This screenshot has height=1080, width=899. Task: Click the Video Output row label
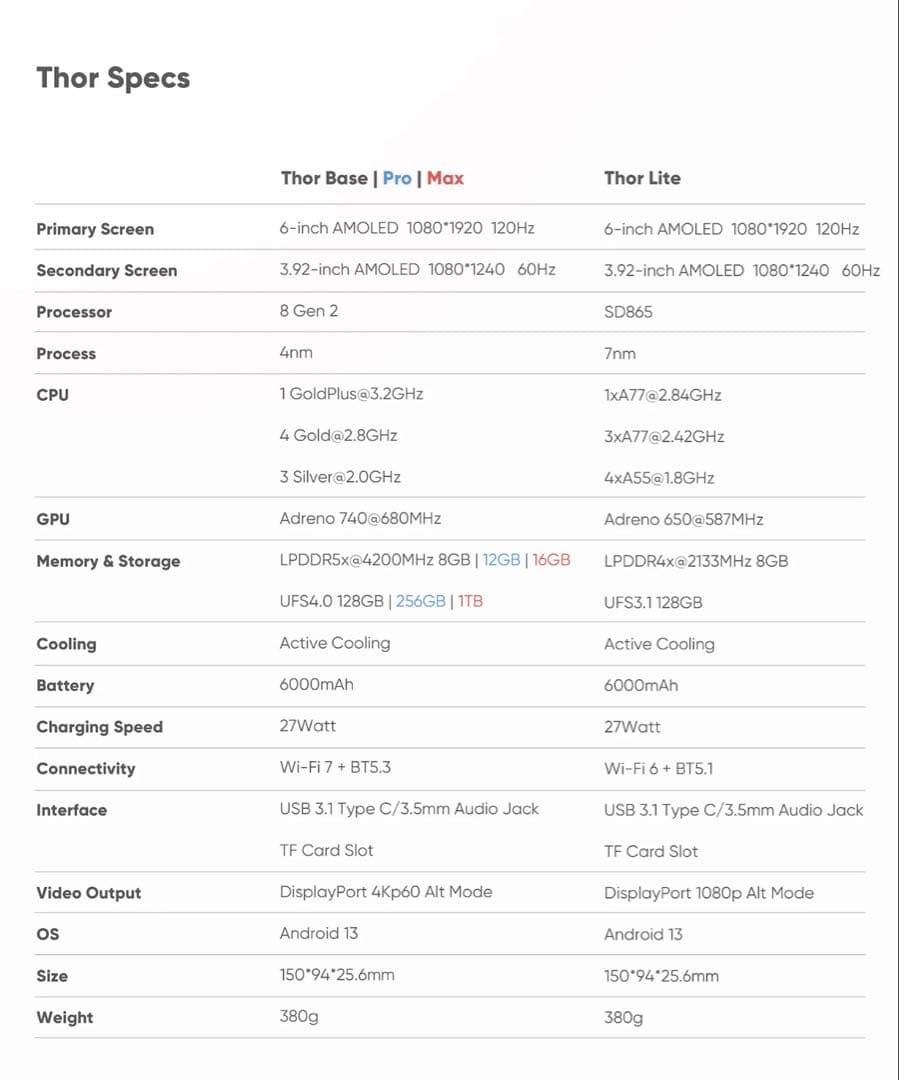point(88,893)
